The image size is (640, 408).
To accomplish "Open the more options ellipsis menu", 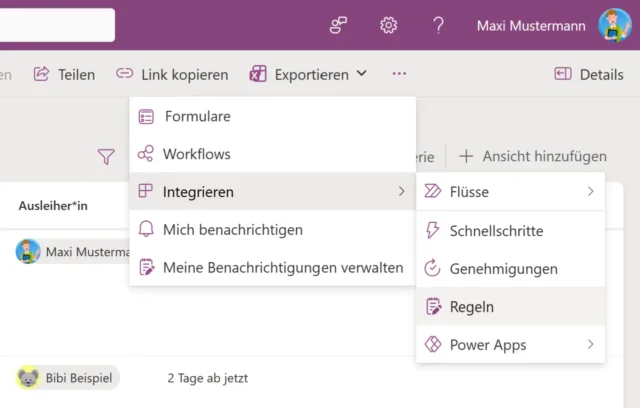I will pyautogui.click(x=399, y=74).
